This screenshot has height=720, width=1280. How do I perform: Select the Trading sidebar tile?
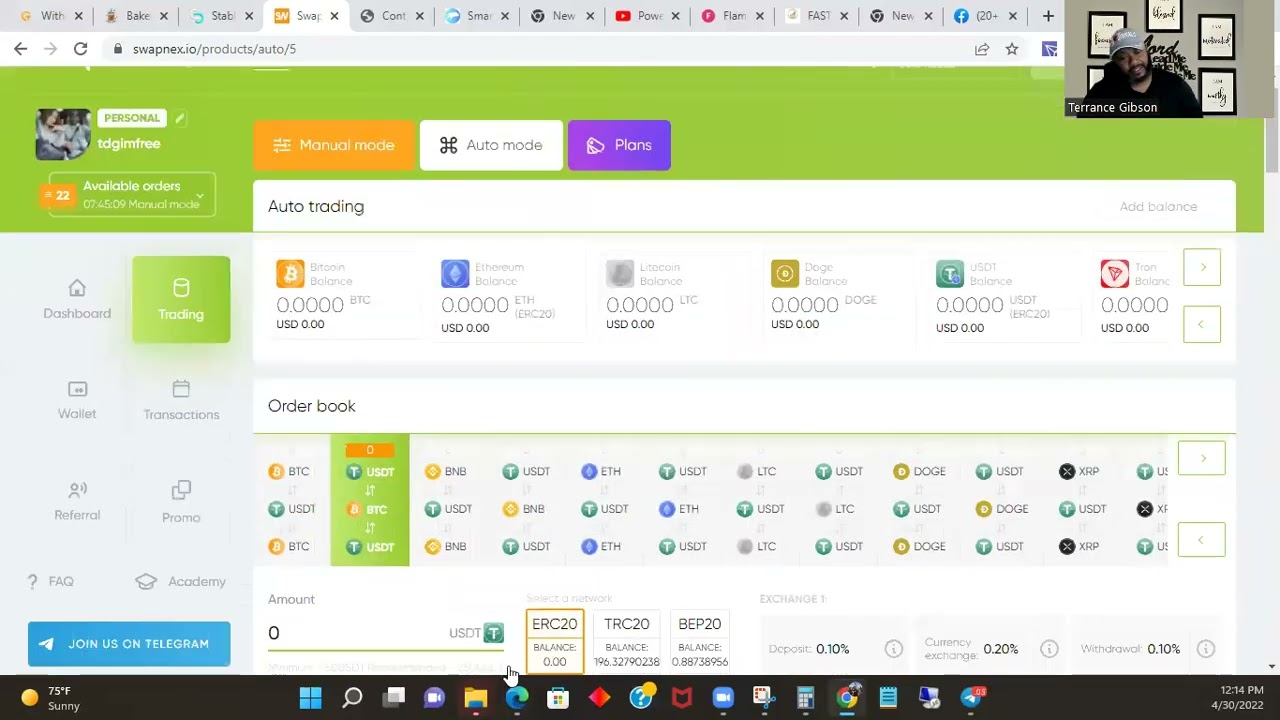[181, 300]
